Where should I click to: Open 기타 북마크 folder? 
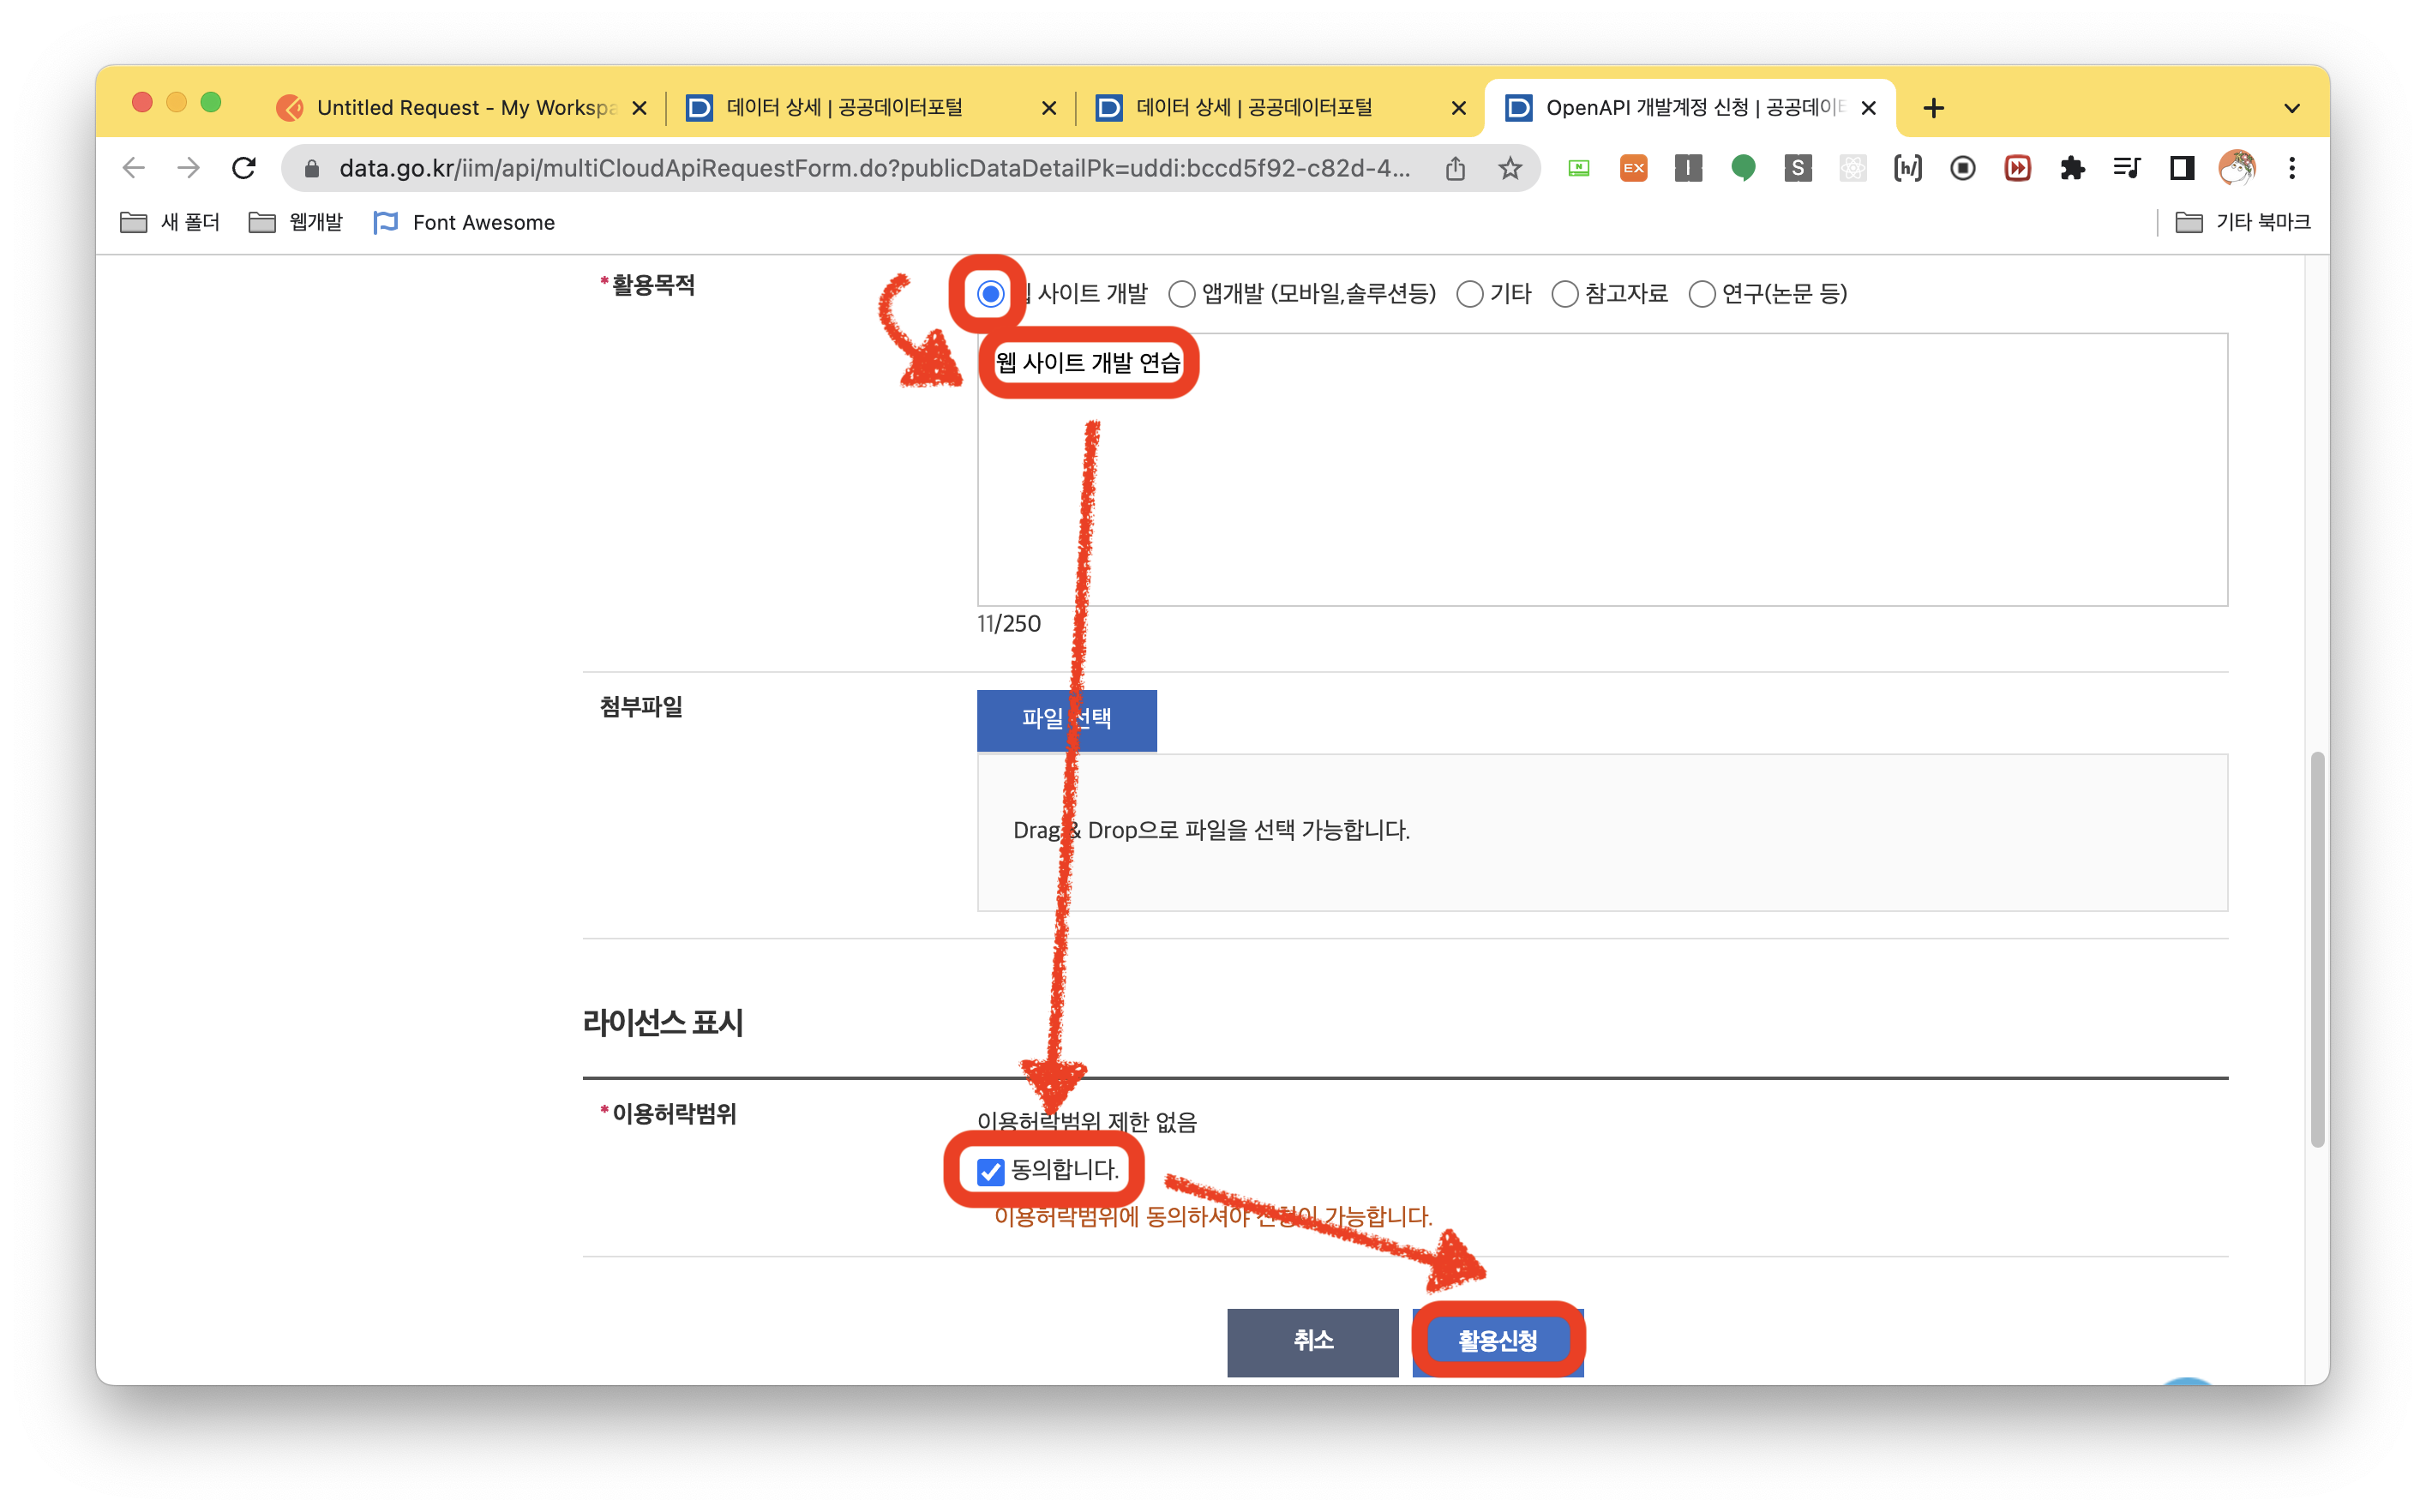pos(2243,222)
